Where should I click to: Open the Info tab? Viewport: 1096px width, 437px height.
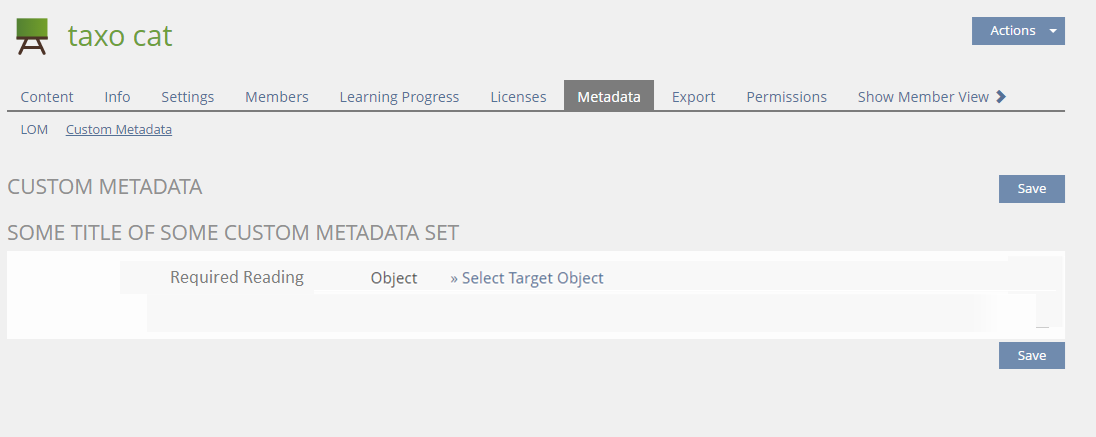coord(117,97)
